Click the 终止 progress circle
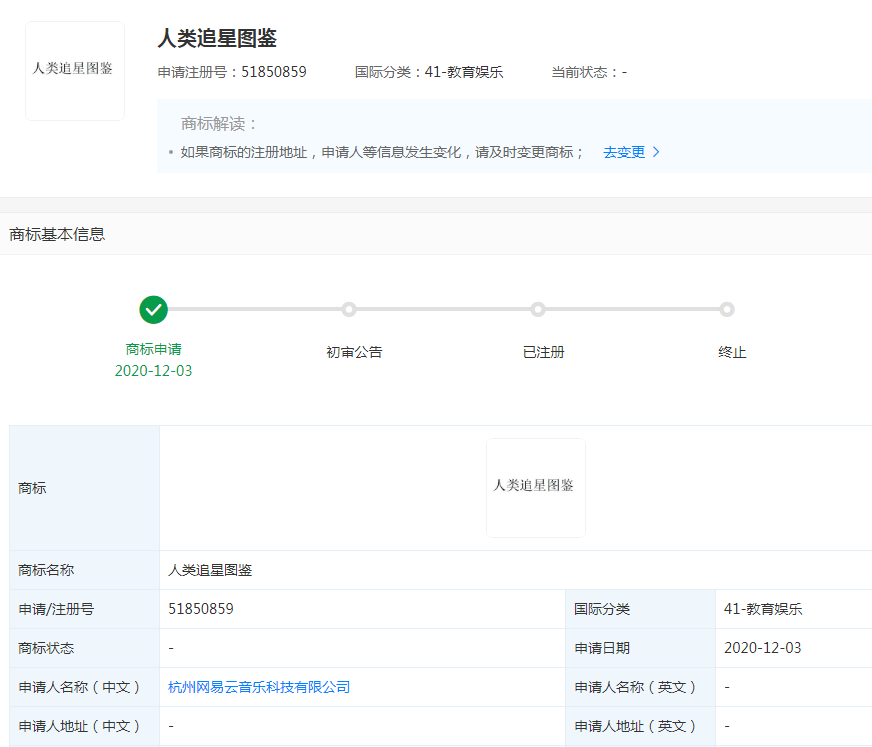 [729, 310]
